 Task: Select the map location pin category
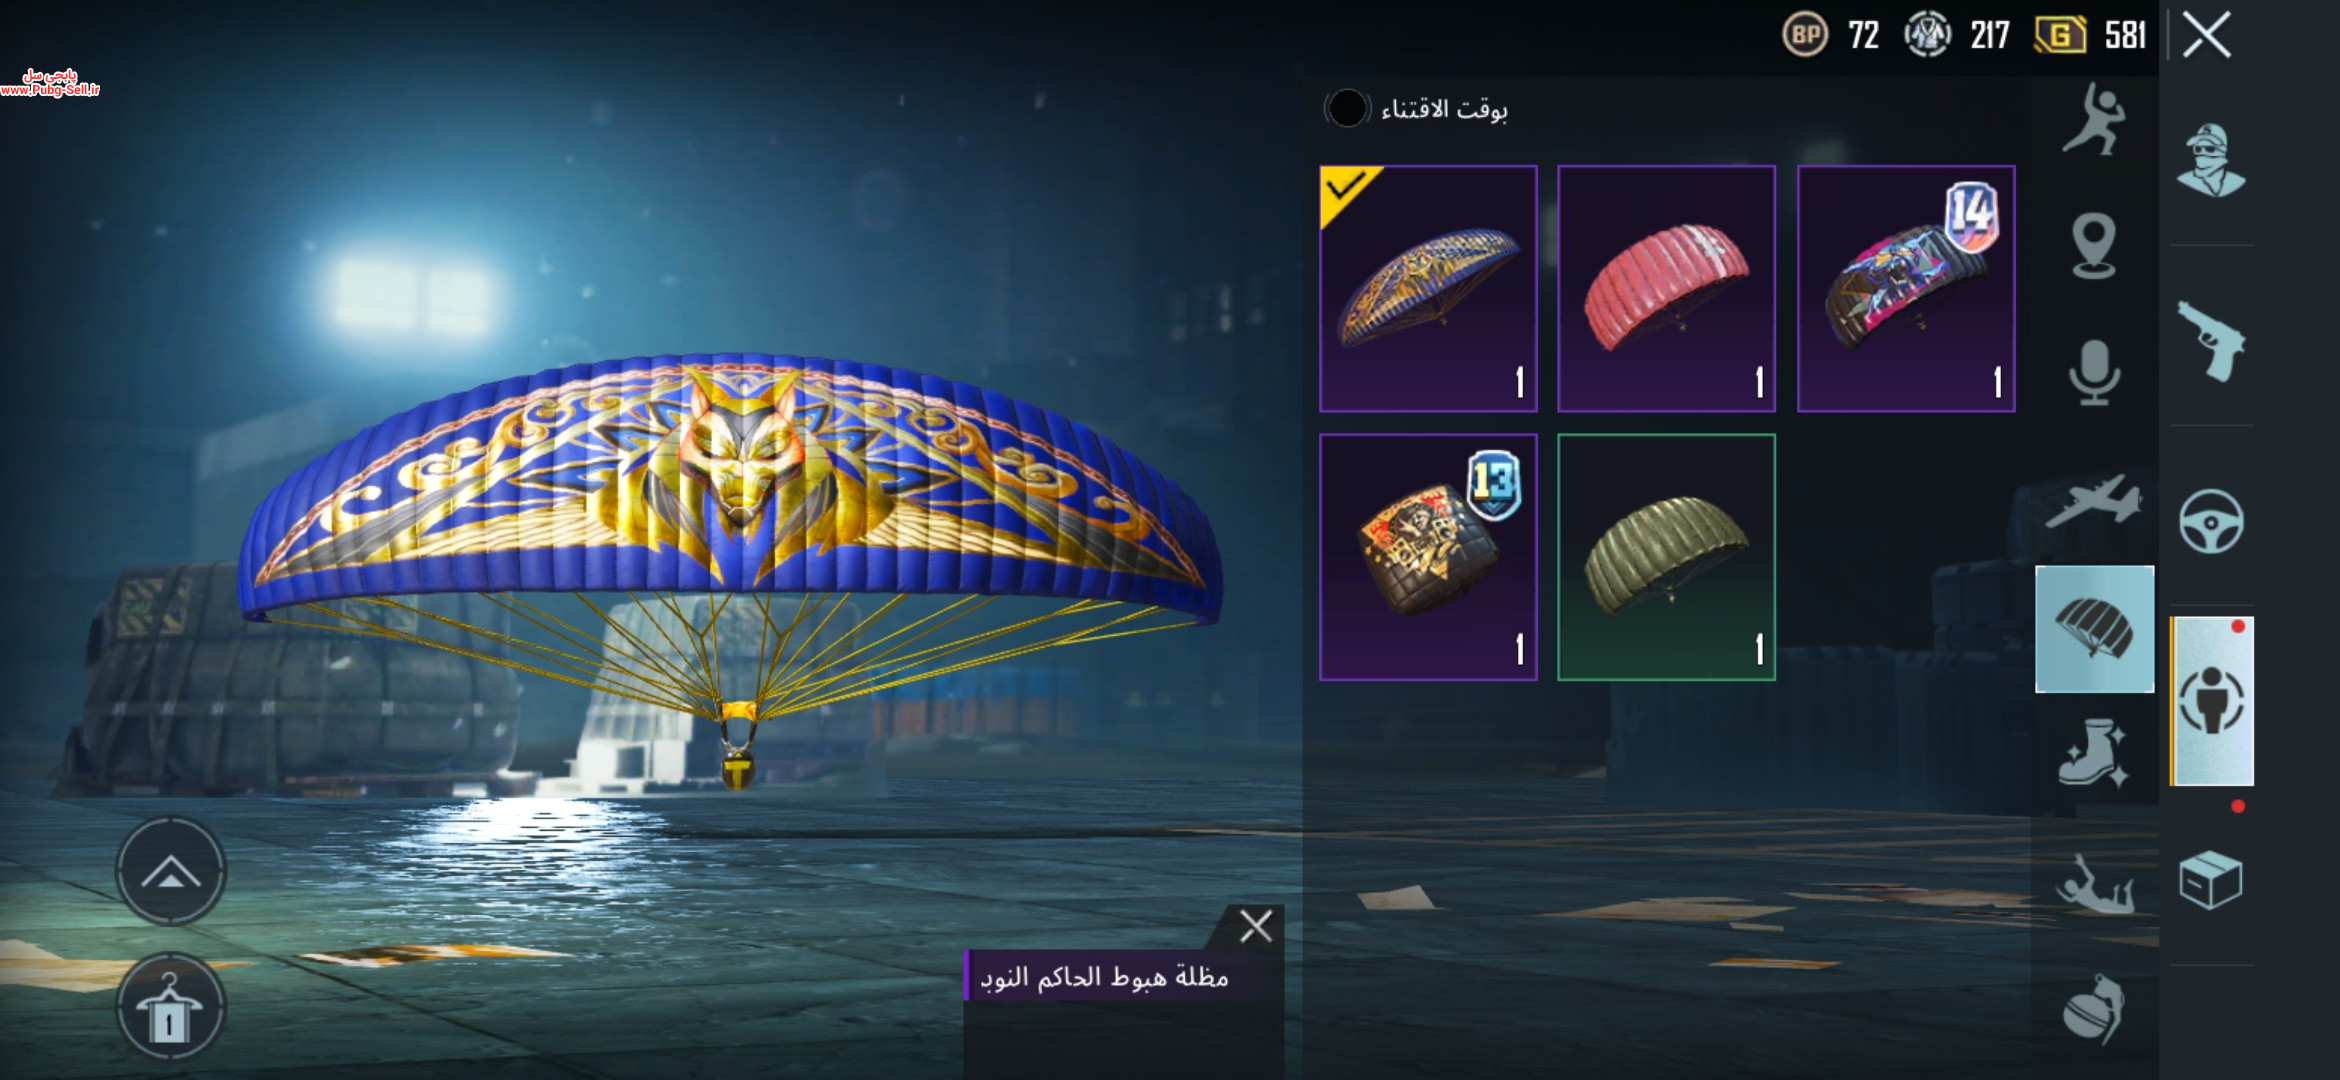pos(2093,245)
